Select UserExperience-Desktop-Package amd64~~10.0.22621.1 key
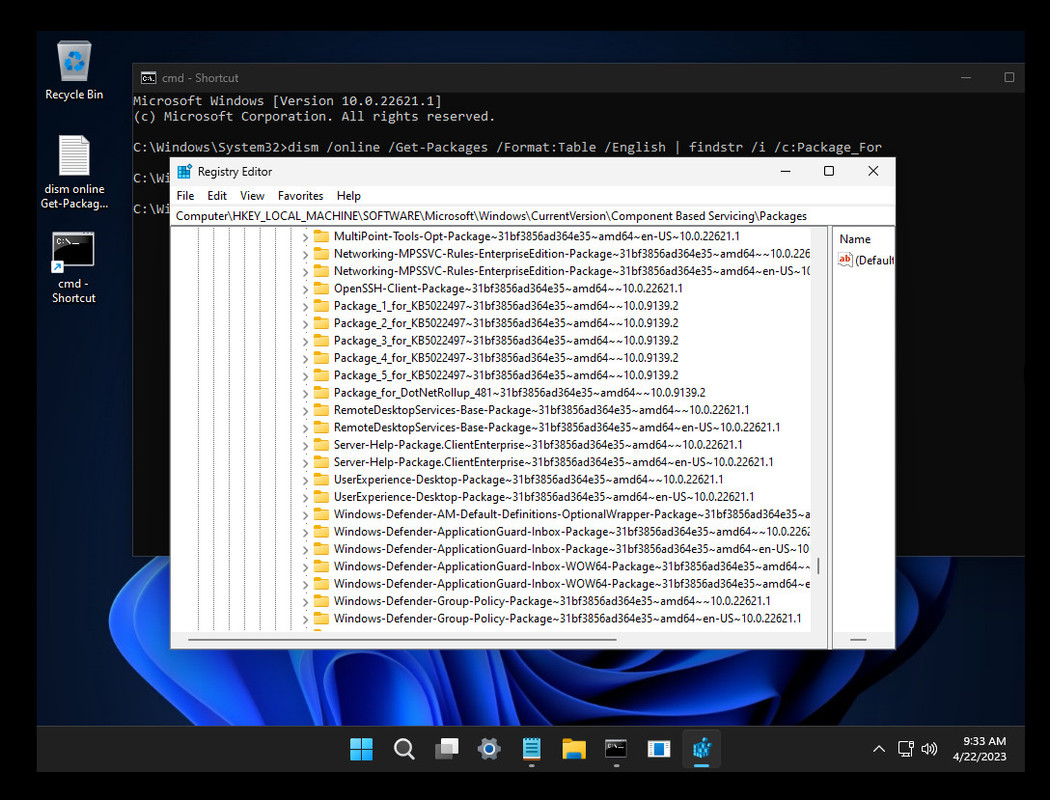Screen dimensions: 1050x800 click(528, 479)
